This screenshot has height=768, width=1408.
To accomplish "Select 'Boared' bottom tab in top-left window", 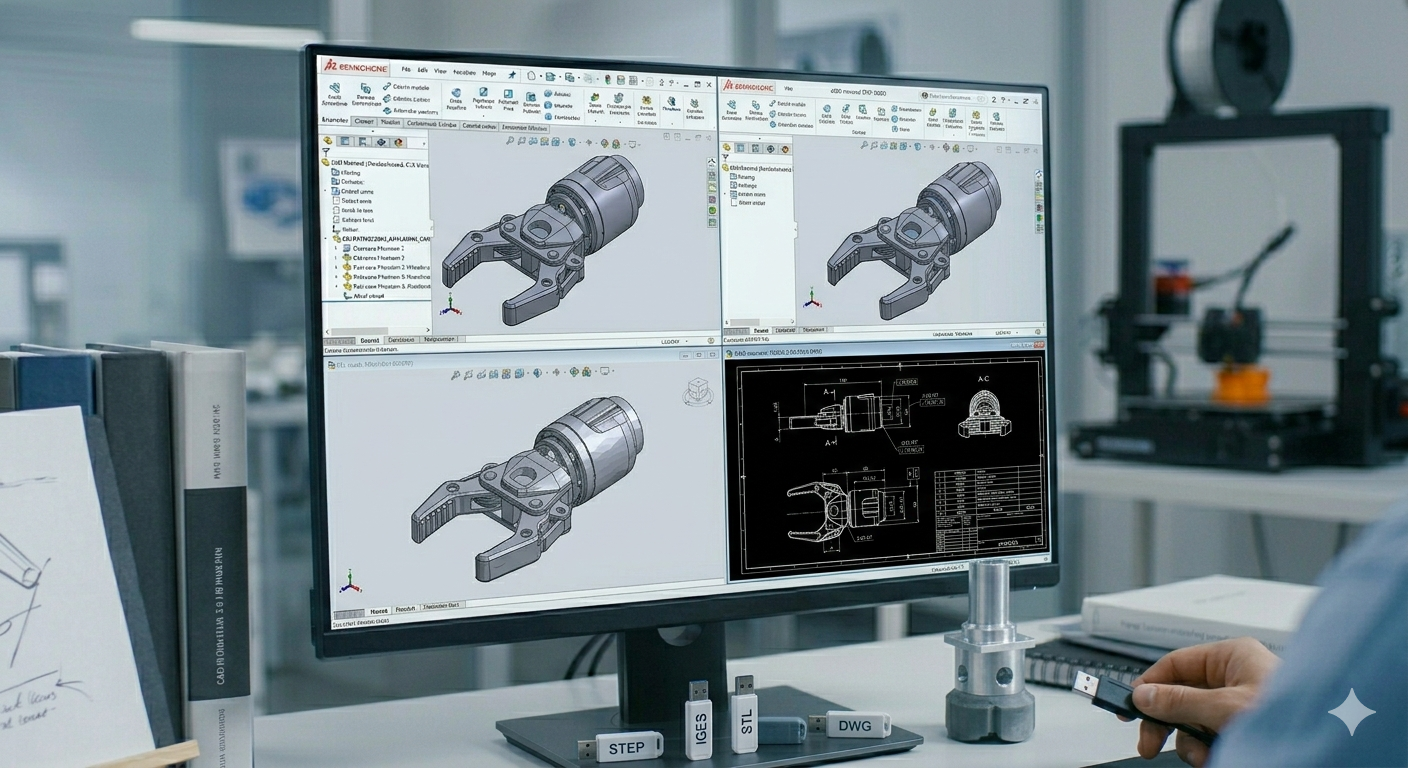I will tap(370, 340).
